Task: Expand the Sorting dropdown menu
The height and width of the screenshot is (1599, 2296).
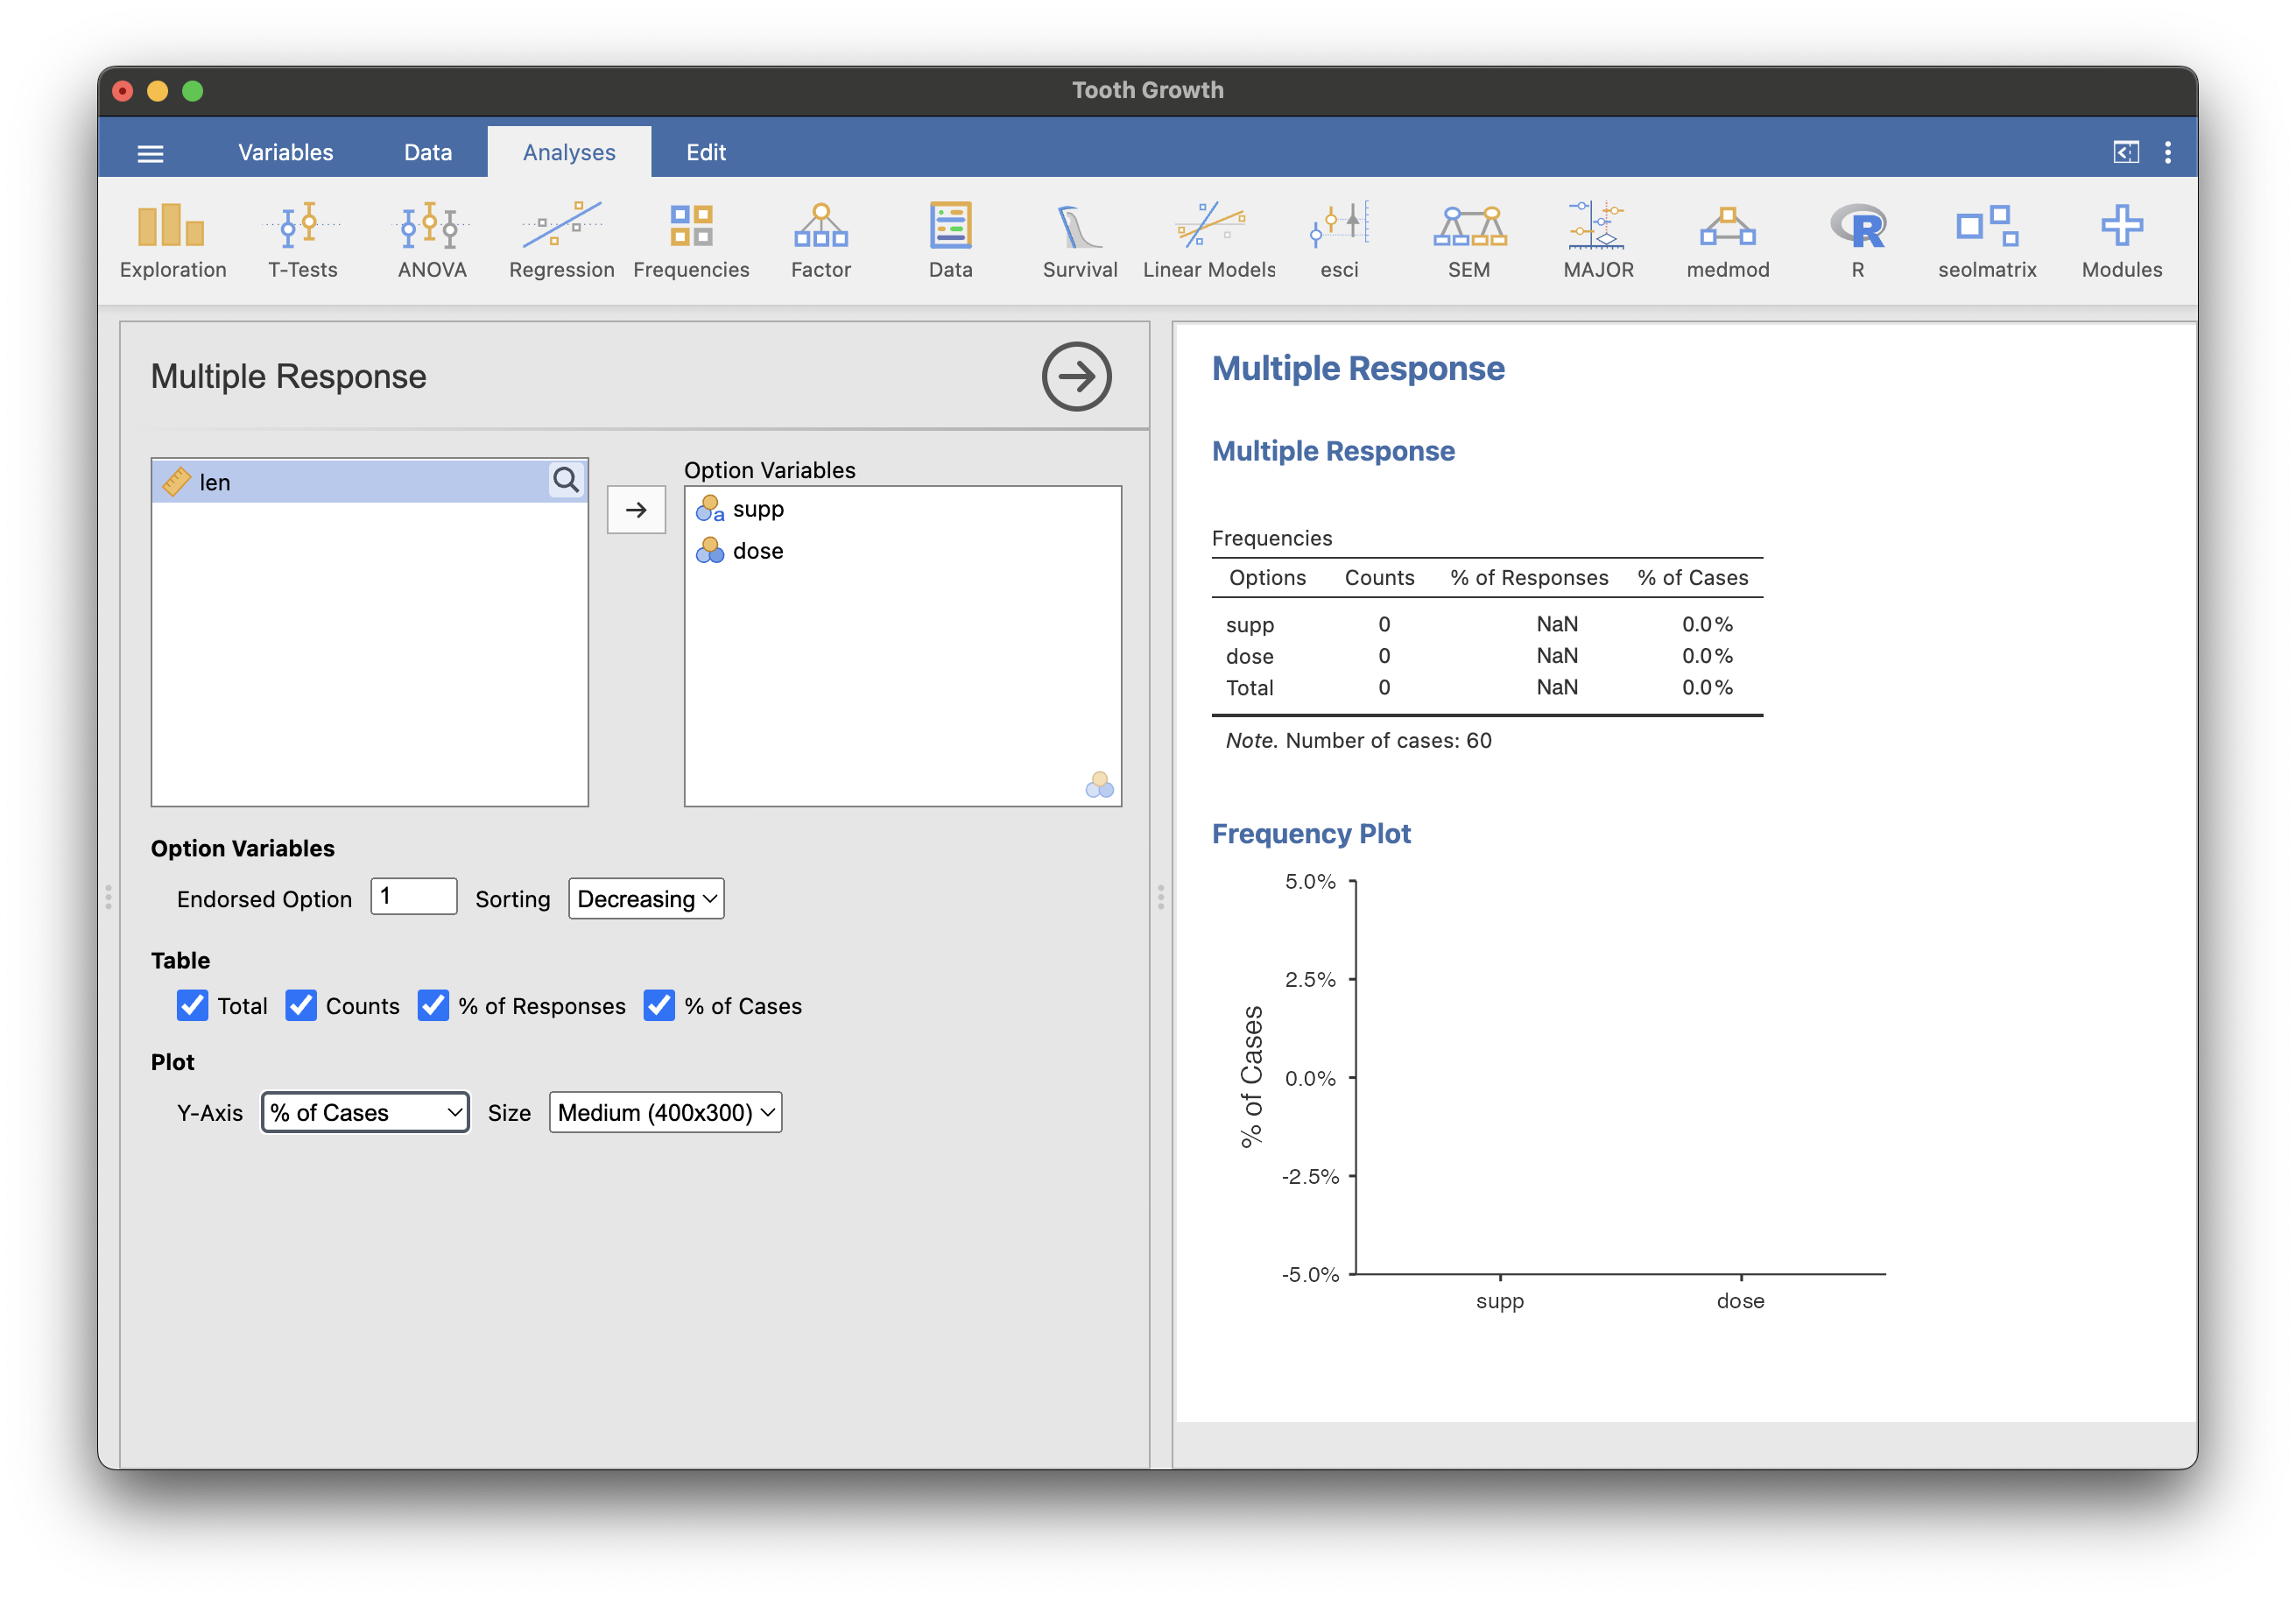Action: [x=645, y=899]
